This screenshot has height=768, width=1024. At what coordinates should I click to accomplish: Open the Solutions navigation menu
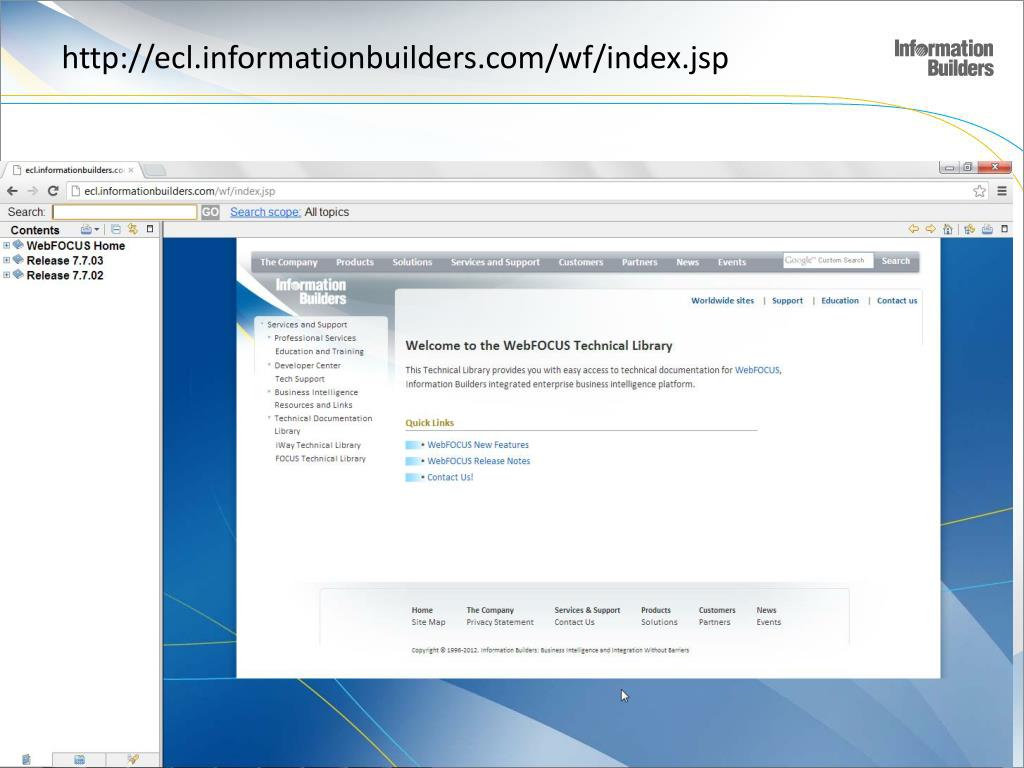412,262
